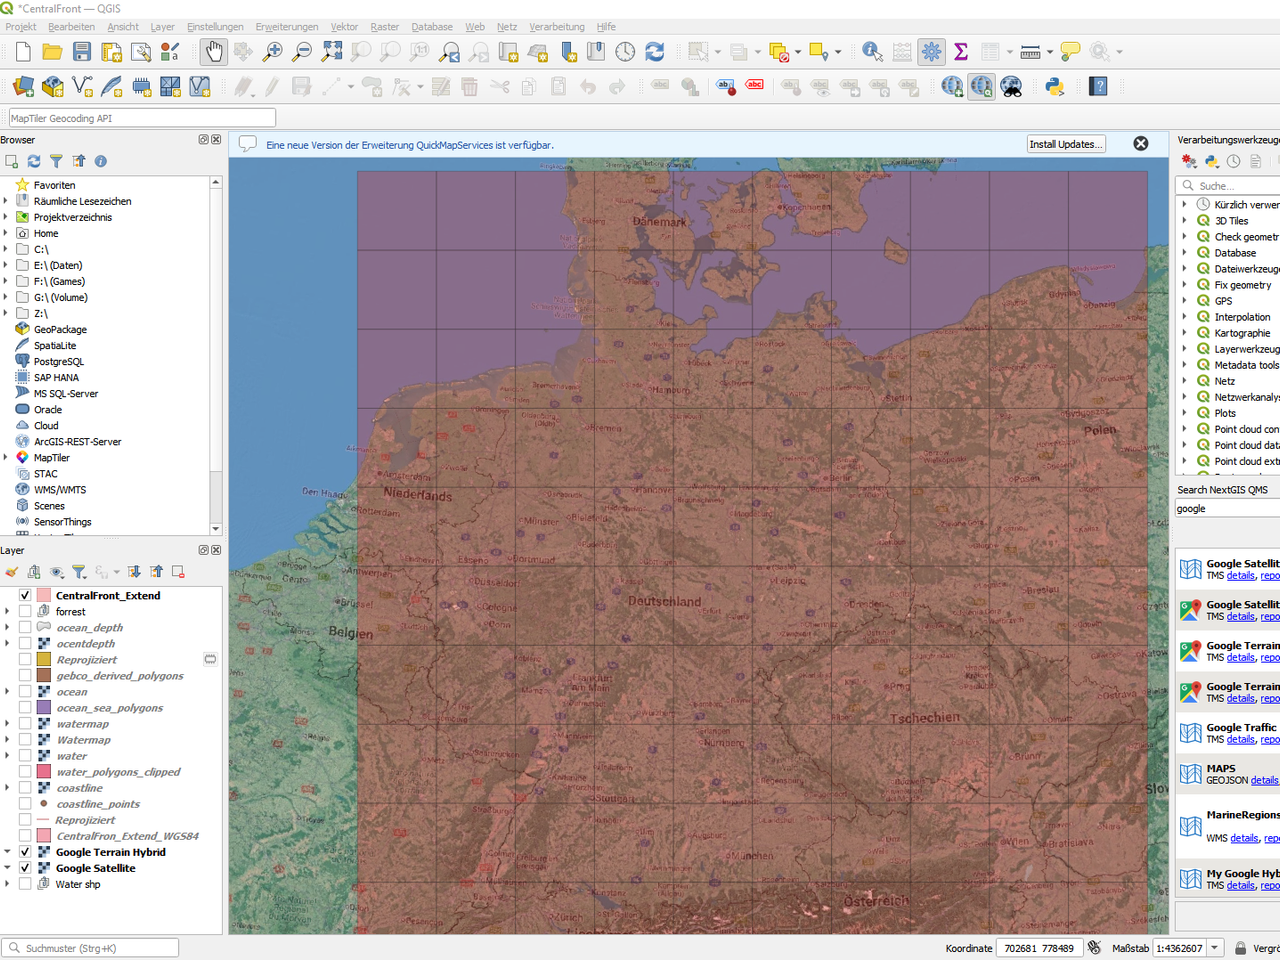1280x960 pixels.
Task: Open the Python Console icon
Action: [x=1054, y=87]
